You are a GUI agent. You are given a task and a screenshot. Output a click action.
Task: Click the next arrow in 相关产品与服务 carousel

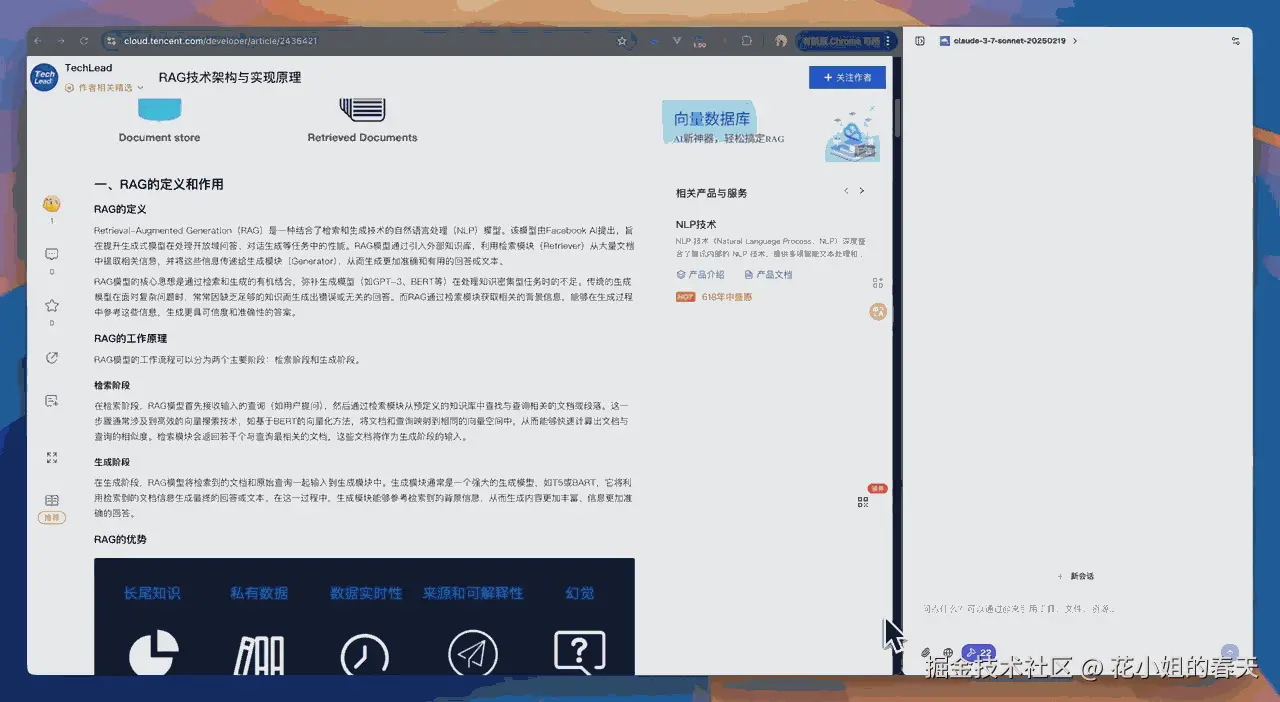click(x=860, y=190)
